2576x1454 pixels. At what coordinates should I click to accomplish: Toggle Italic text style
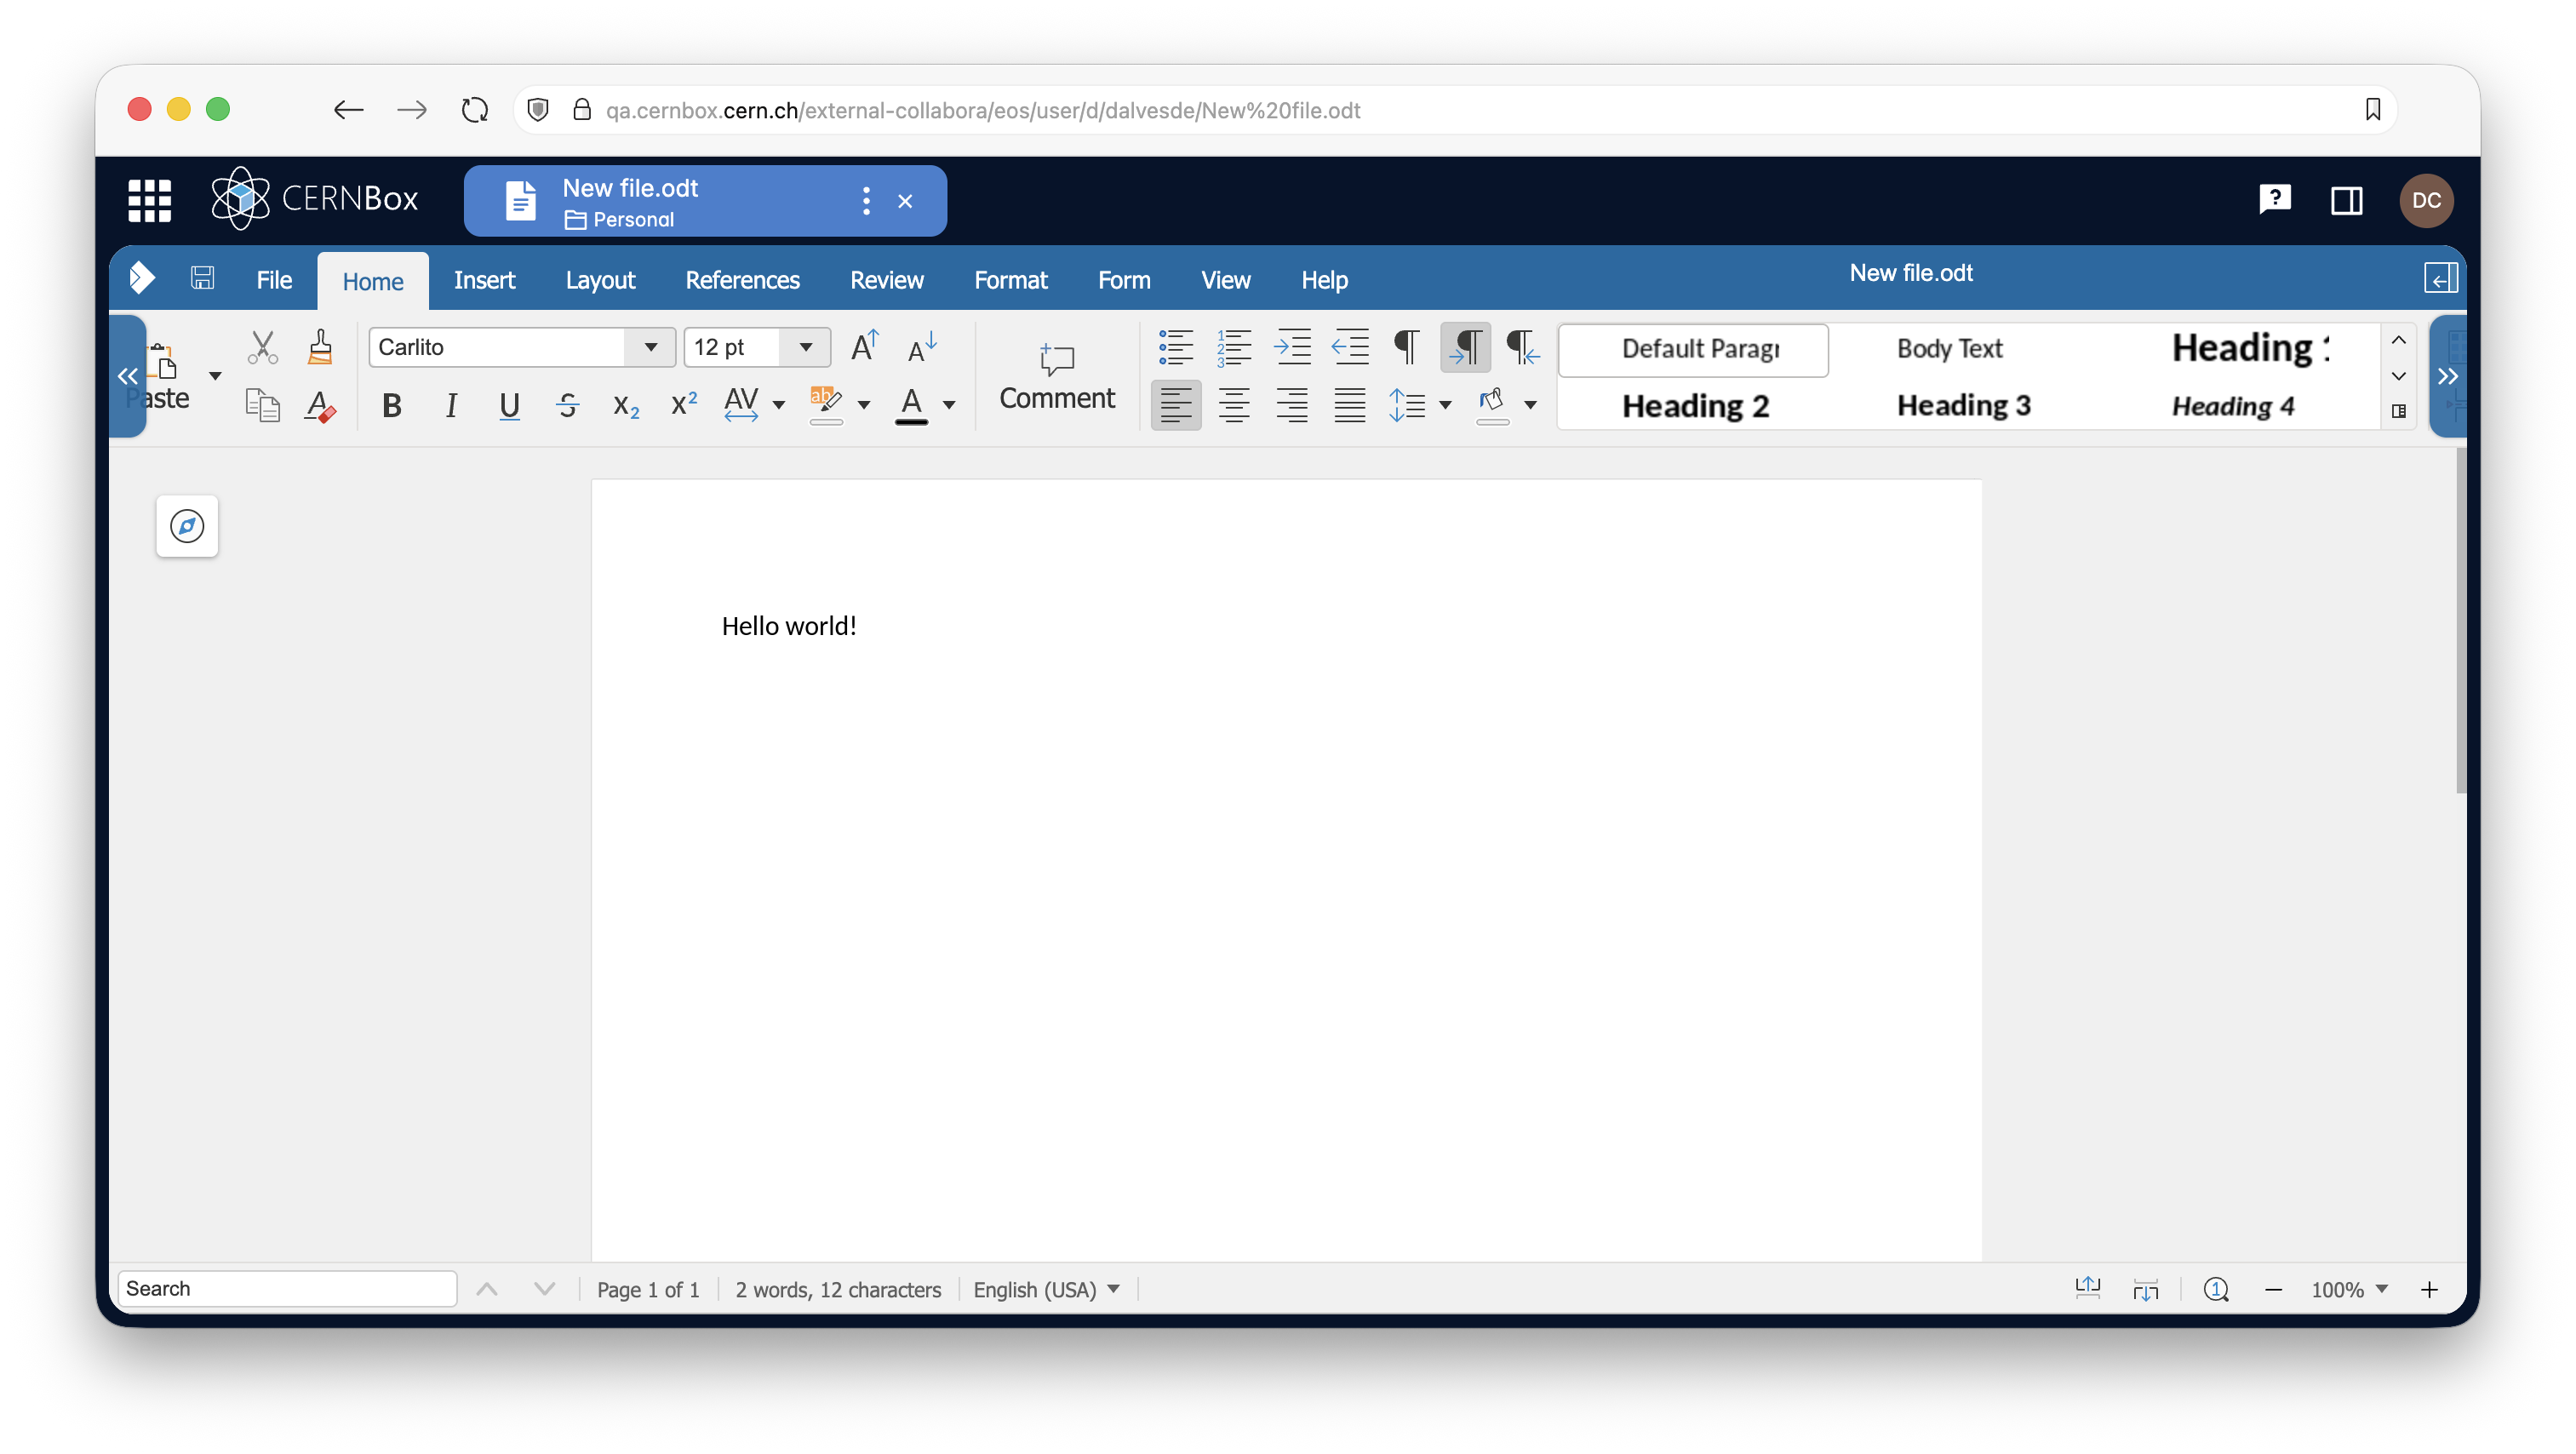451,405
